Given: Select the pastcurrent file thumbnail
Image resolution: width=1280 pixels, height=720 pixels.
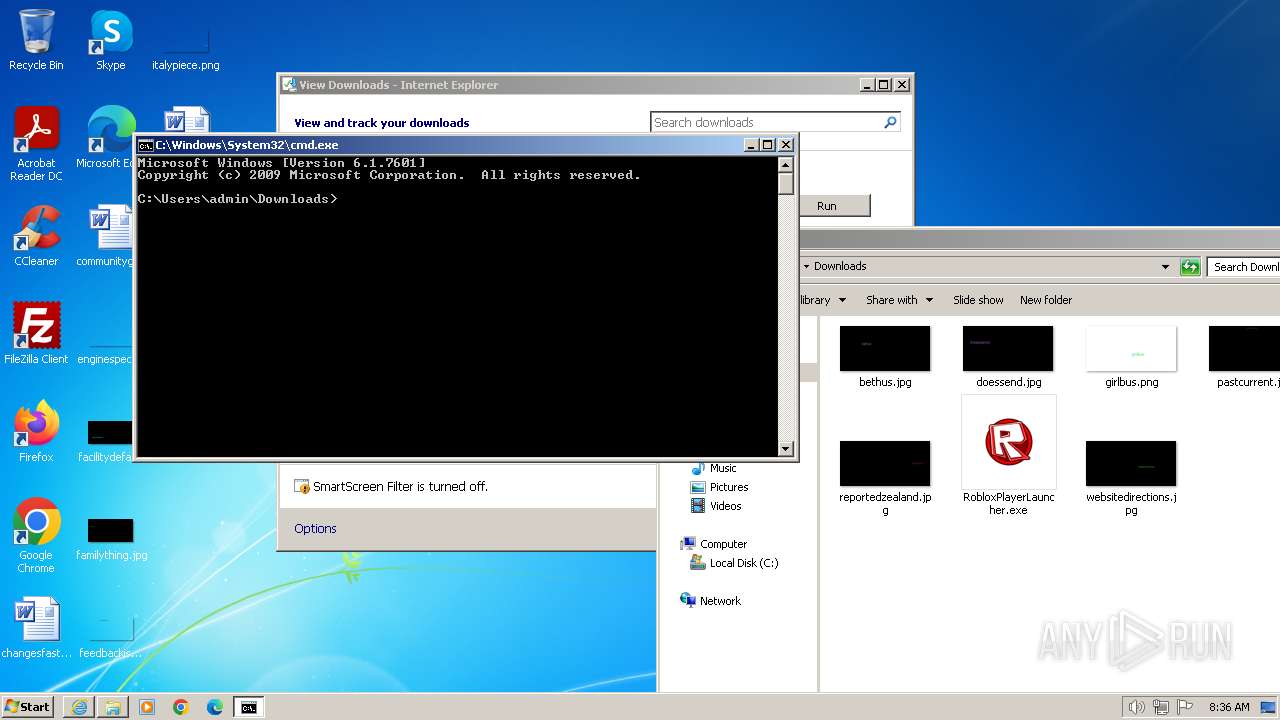Looking at the screenshot, I should click(1244, 357).
